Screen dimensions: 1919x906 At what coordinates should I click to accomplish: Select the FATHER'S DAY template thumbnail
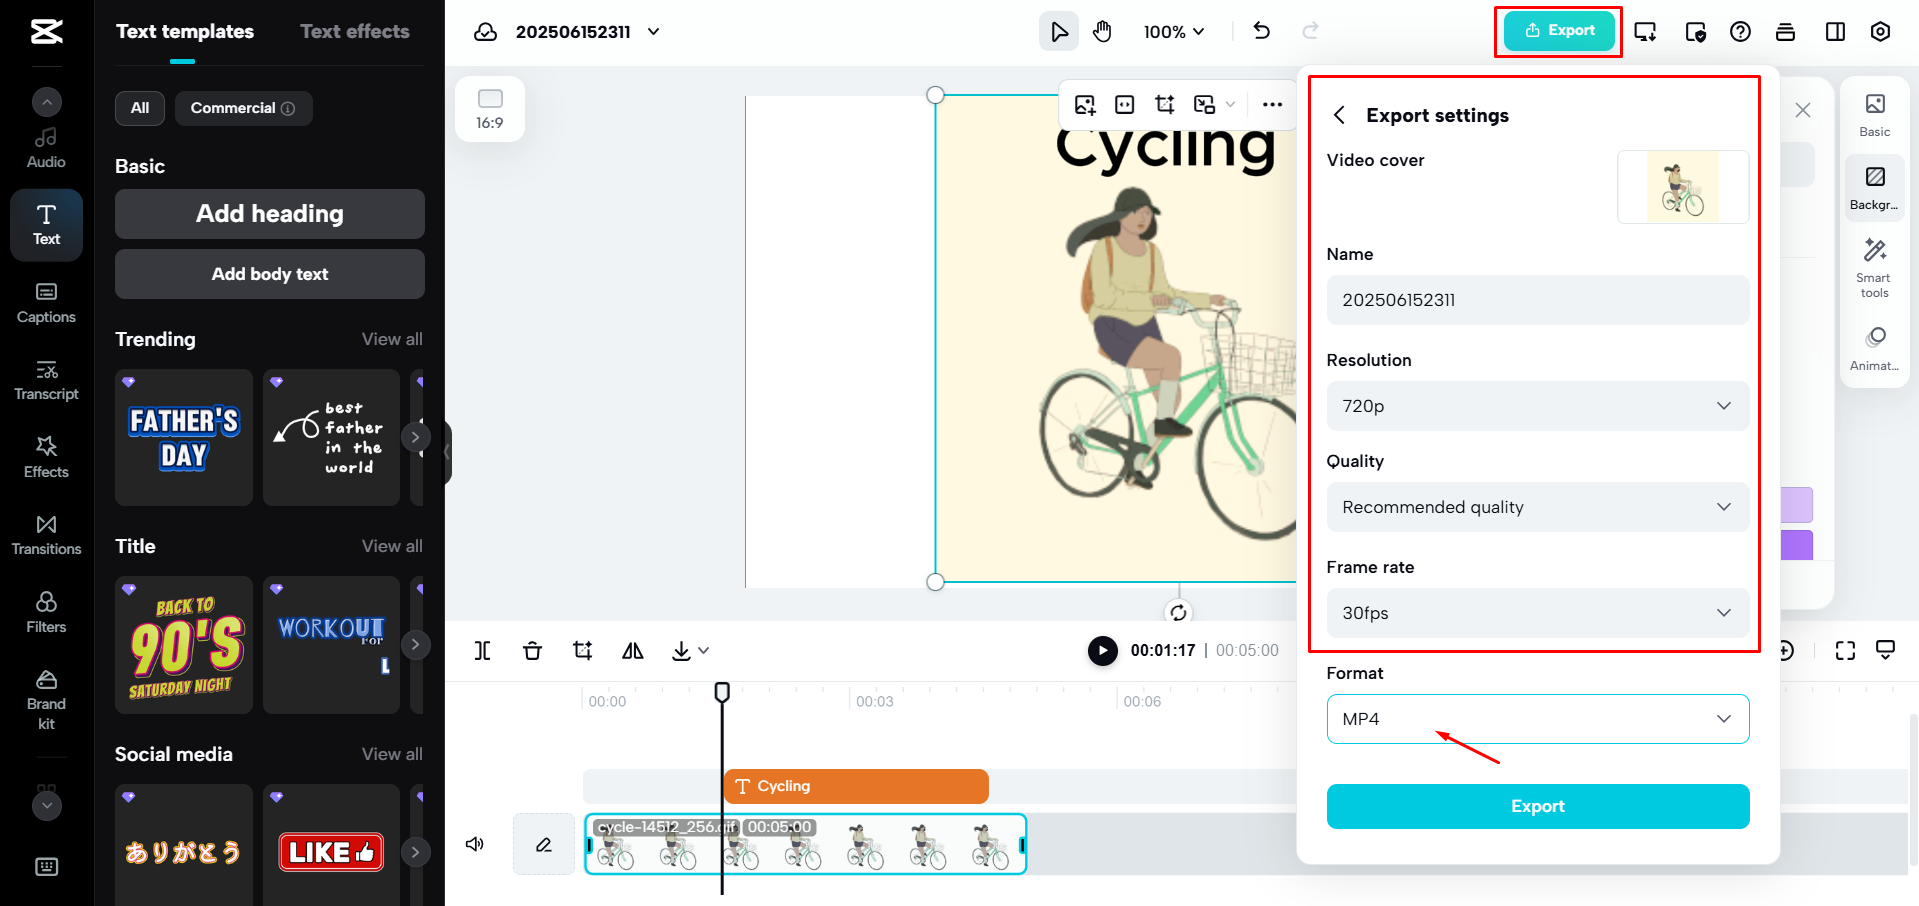pyautogui.click(x=183, y=438)
